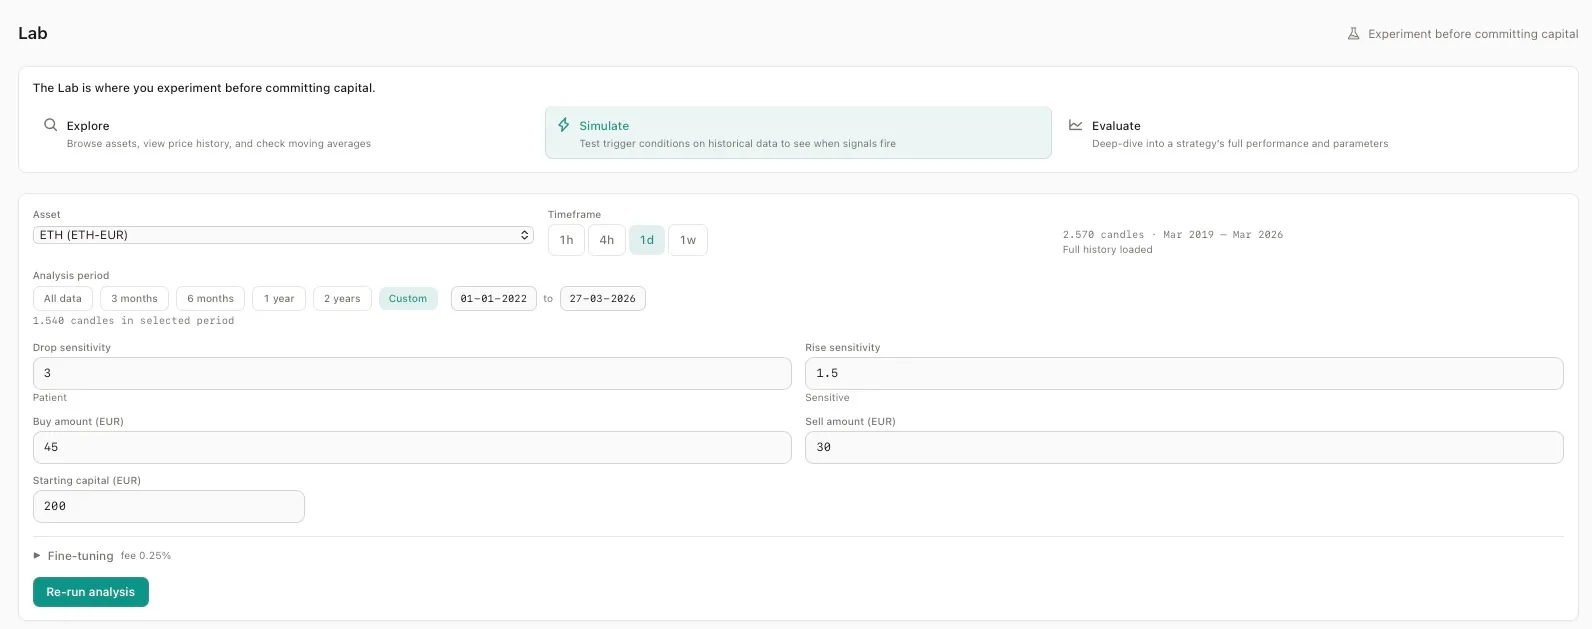Viewport: 1592px width, 629px height.
Task: Click the Evaluate chart icon
Action: click(1075, 125)
